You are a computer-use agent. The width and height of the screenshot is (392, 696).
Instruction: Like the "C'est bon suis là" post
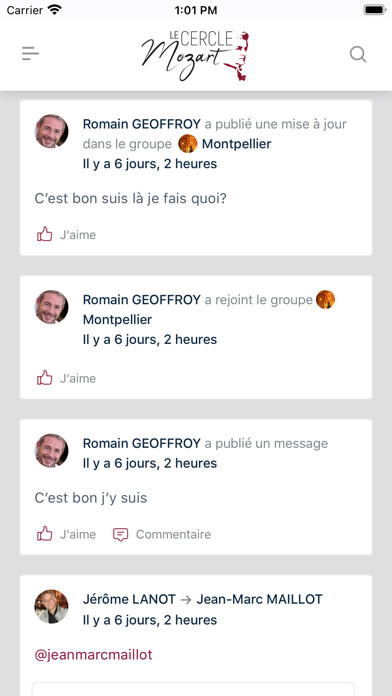coord(44,234)
